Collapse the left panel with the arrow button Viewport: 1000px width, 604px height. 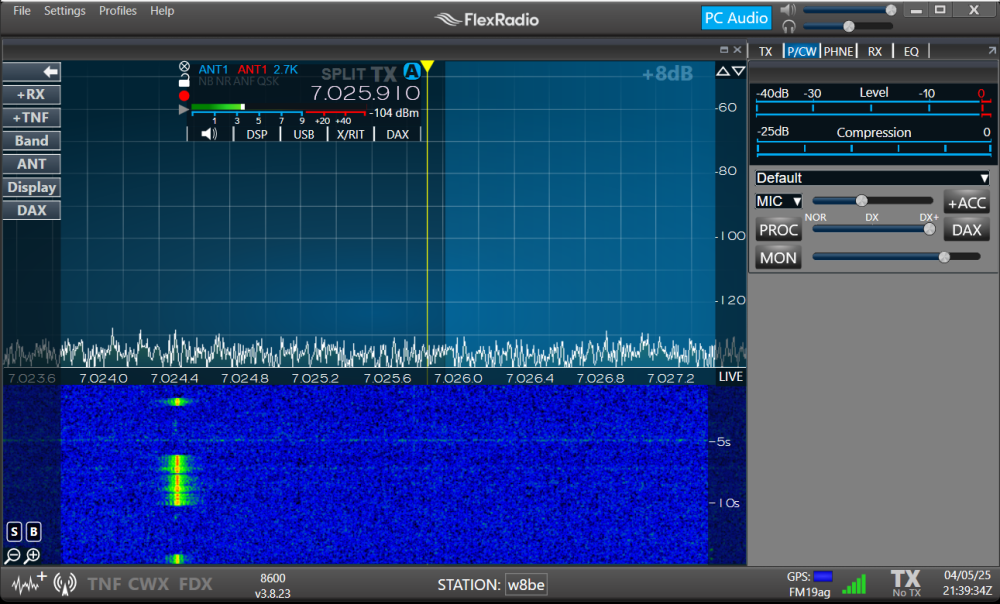32,71
